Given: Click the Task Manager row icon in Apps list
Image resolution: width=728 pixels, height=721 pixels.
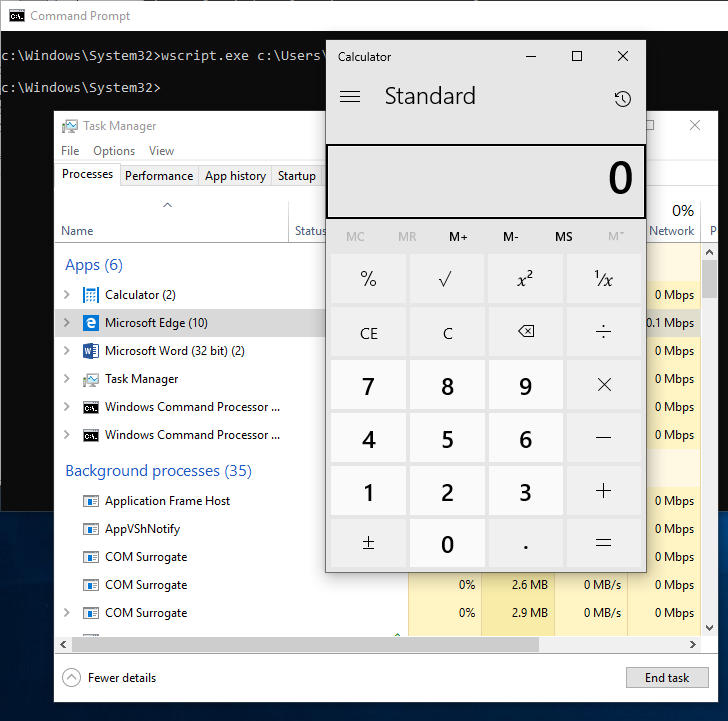Looking at the screenshot, I should pyautogui.click(x=91, y=379).
